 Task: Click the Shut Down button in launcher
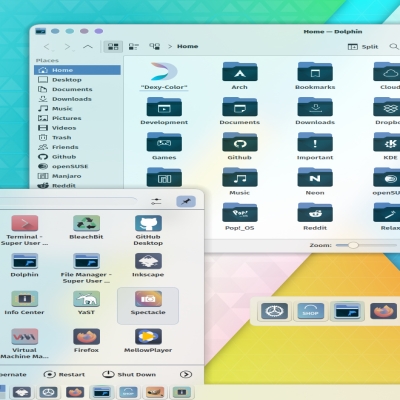[x=129, y=374]
